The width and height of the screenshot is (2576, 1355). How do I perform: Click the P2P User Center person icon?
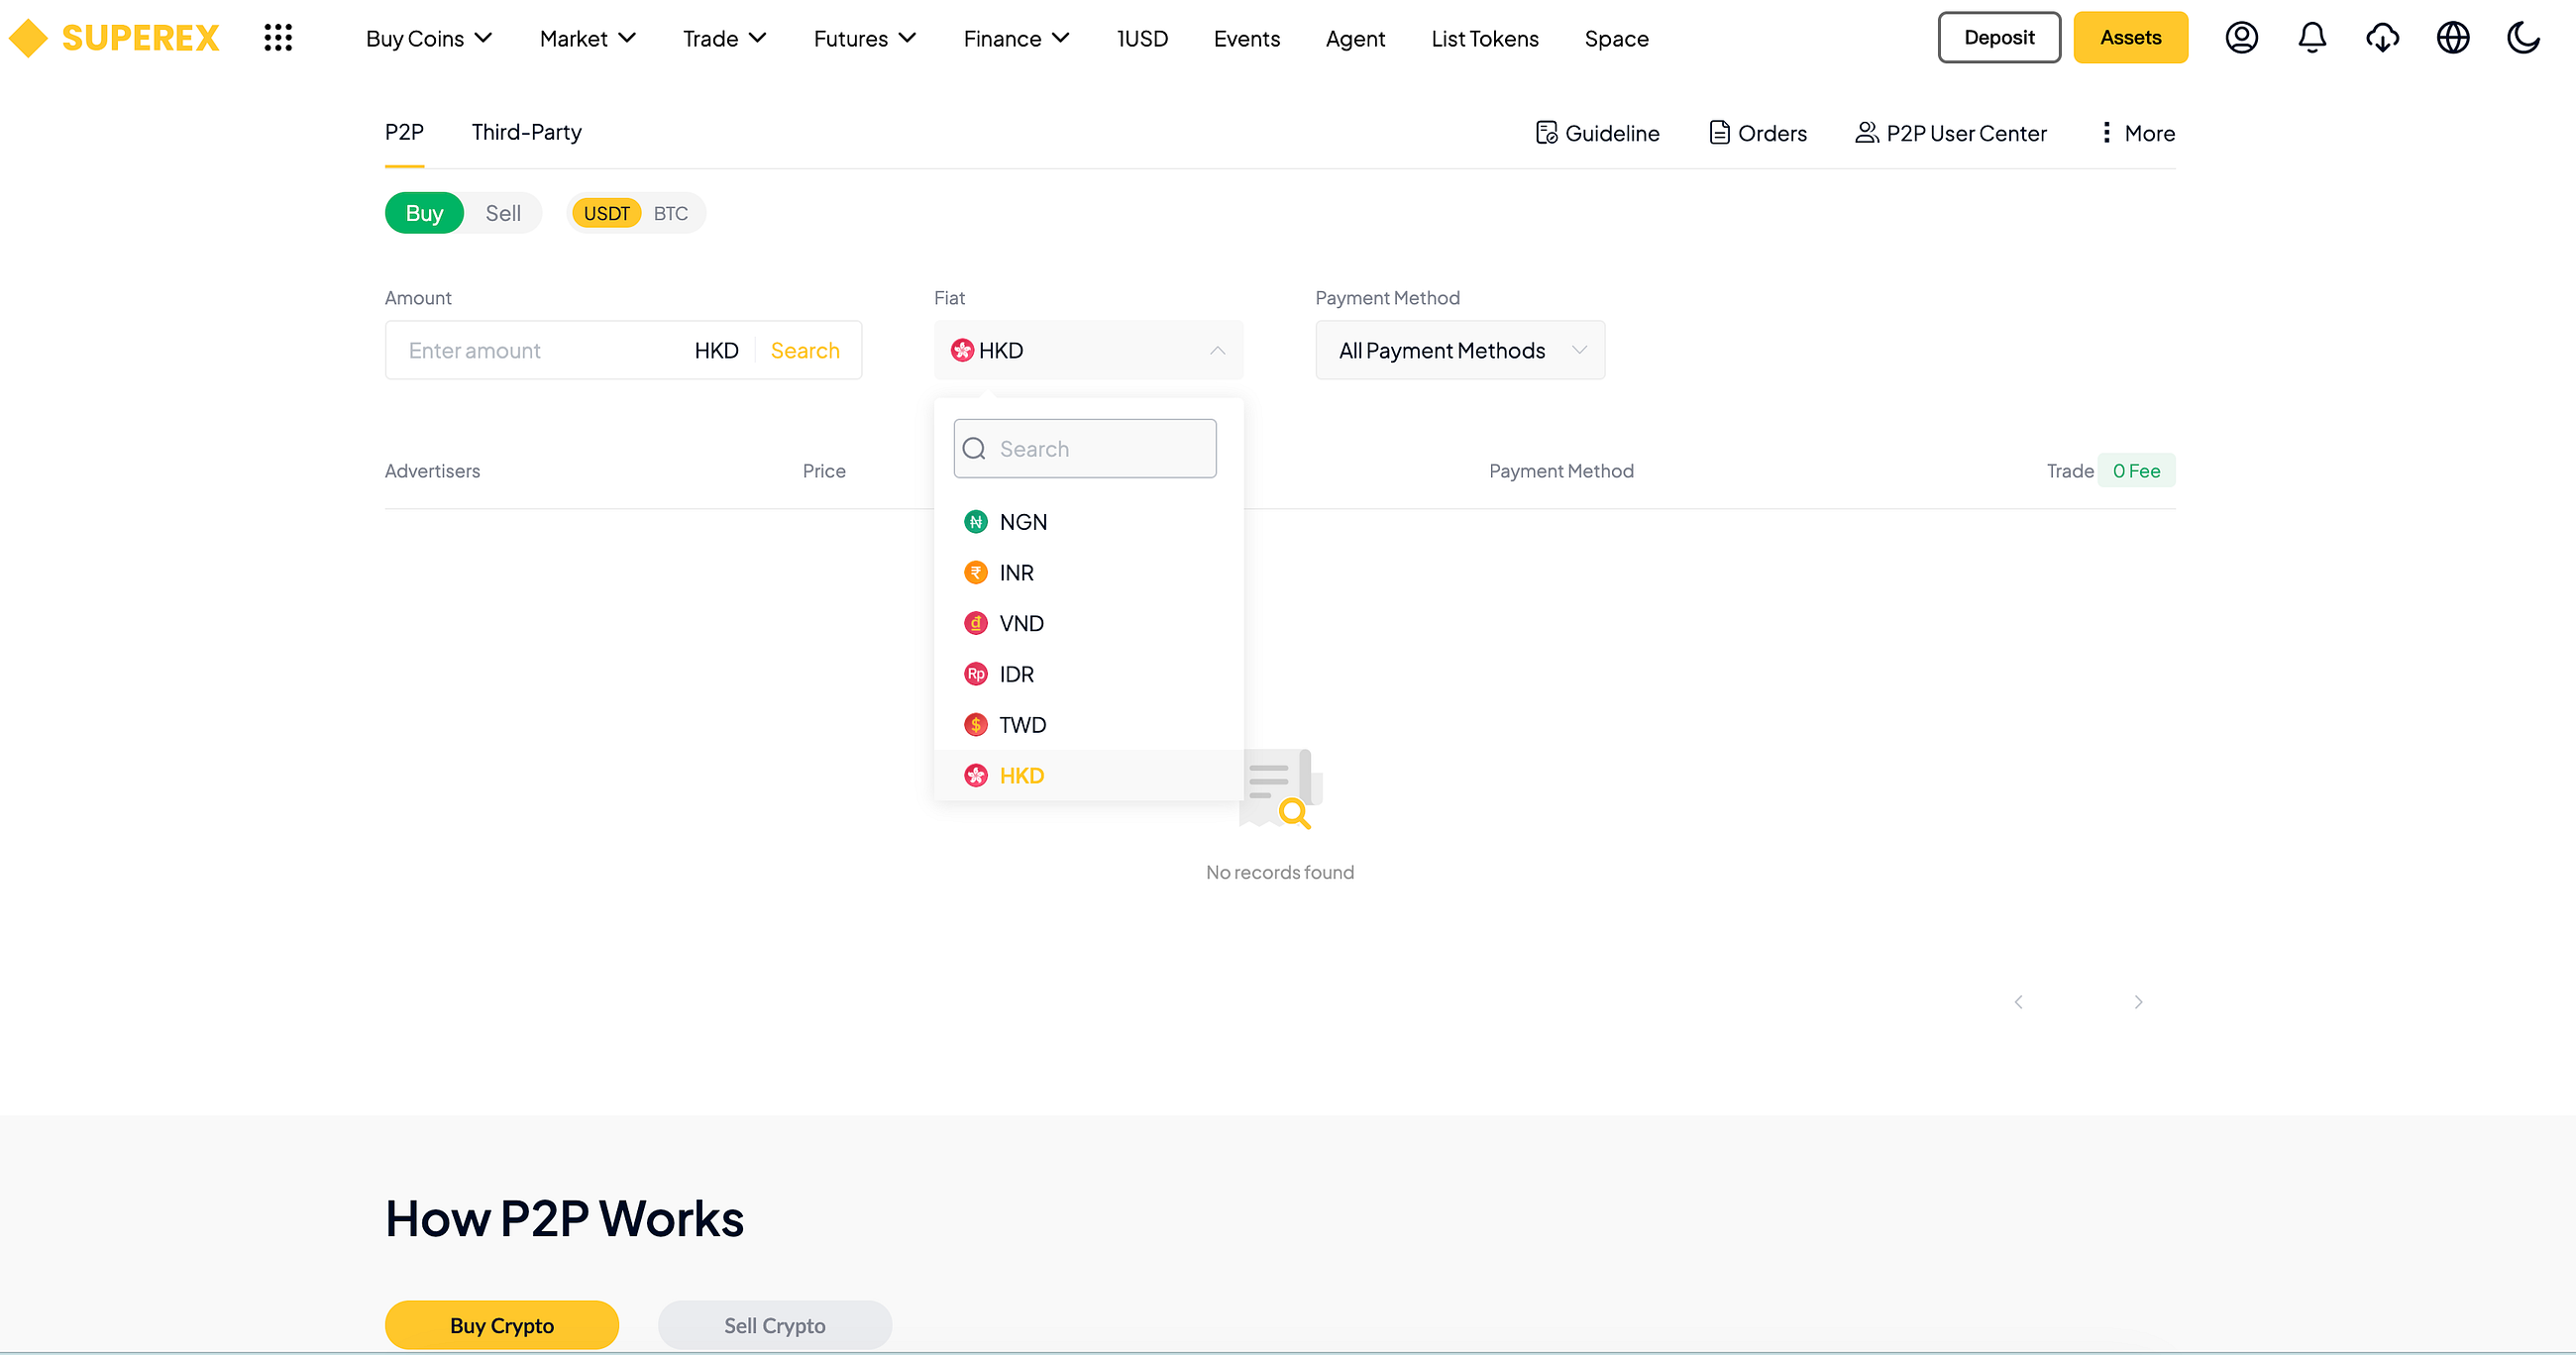coord(1866,133)
